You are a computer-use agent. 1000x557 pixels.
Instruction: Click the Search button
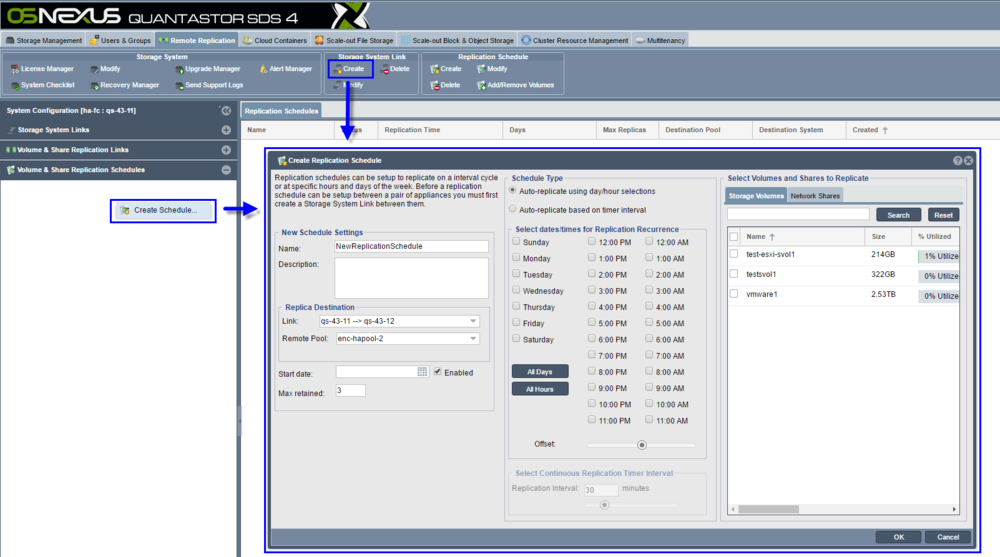click(x=898, y=215)
